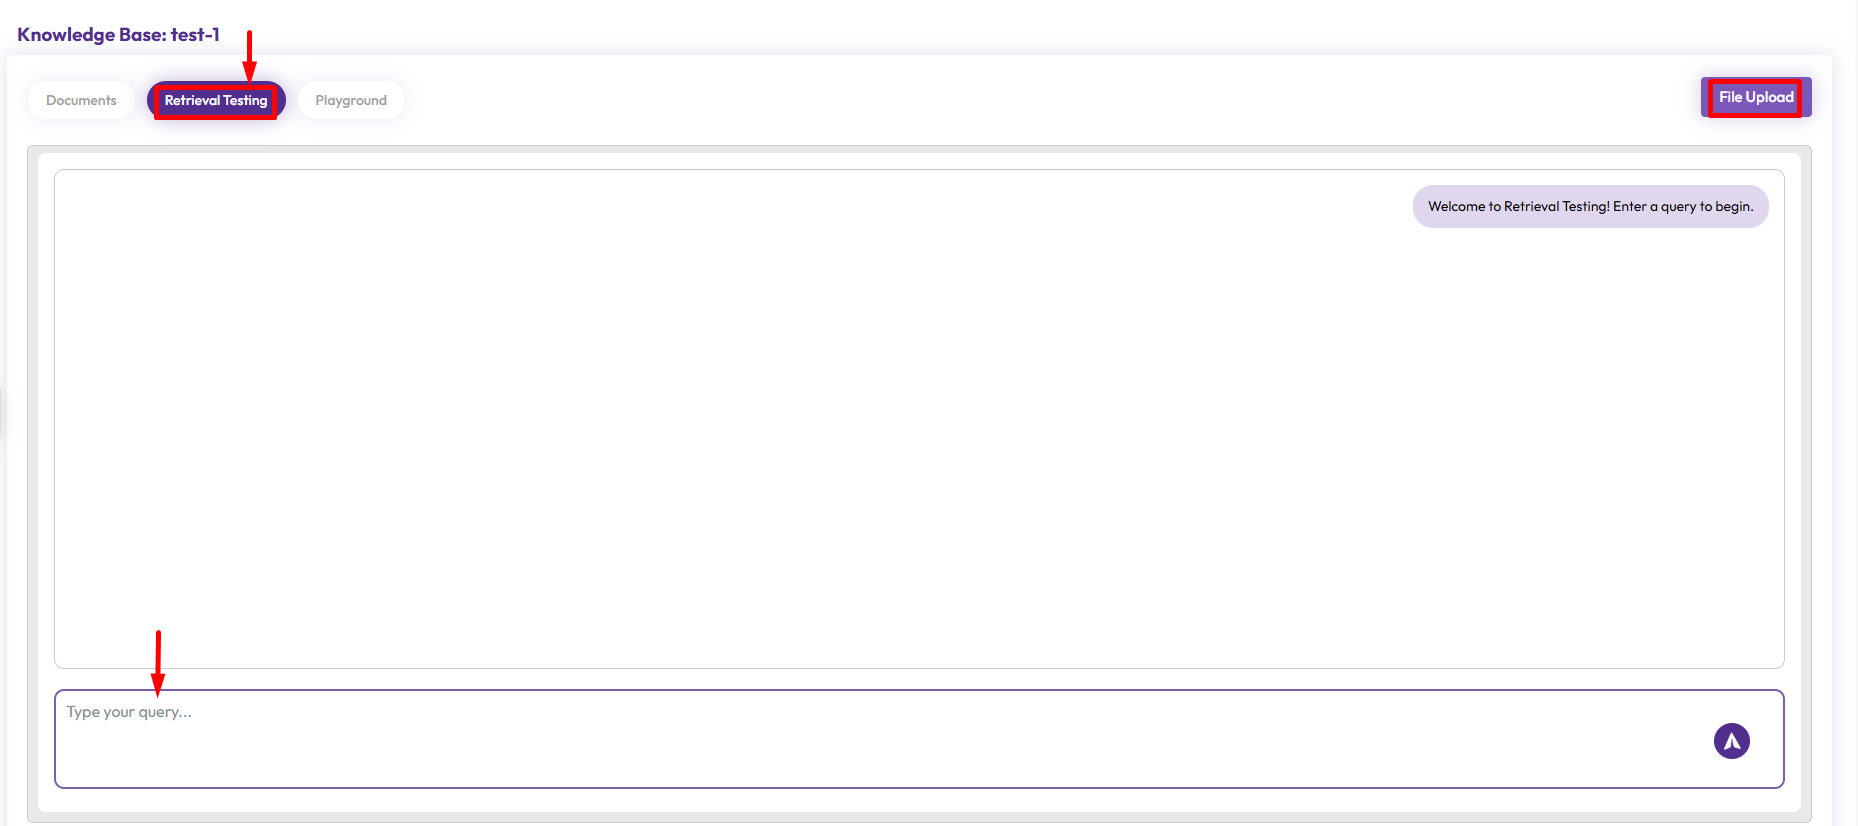The width and height of the screenshot is (1858, 826).
Task: Switch to the Documents tab
Action: (x=81, y=100)
